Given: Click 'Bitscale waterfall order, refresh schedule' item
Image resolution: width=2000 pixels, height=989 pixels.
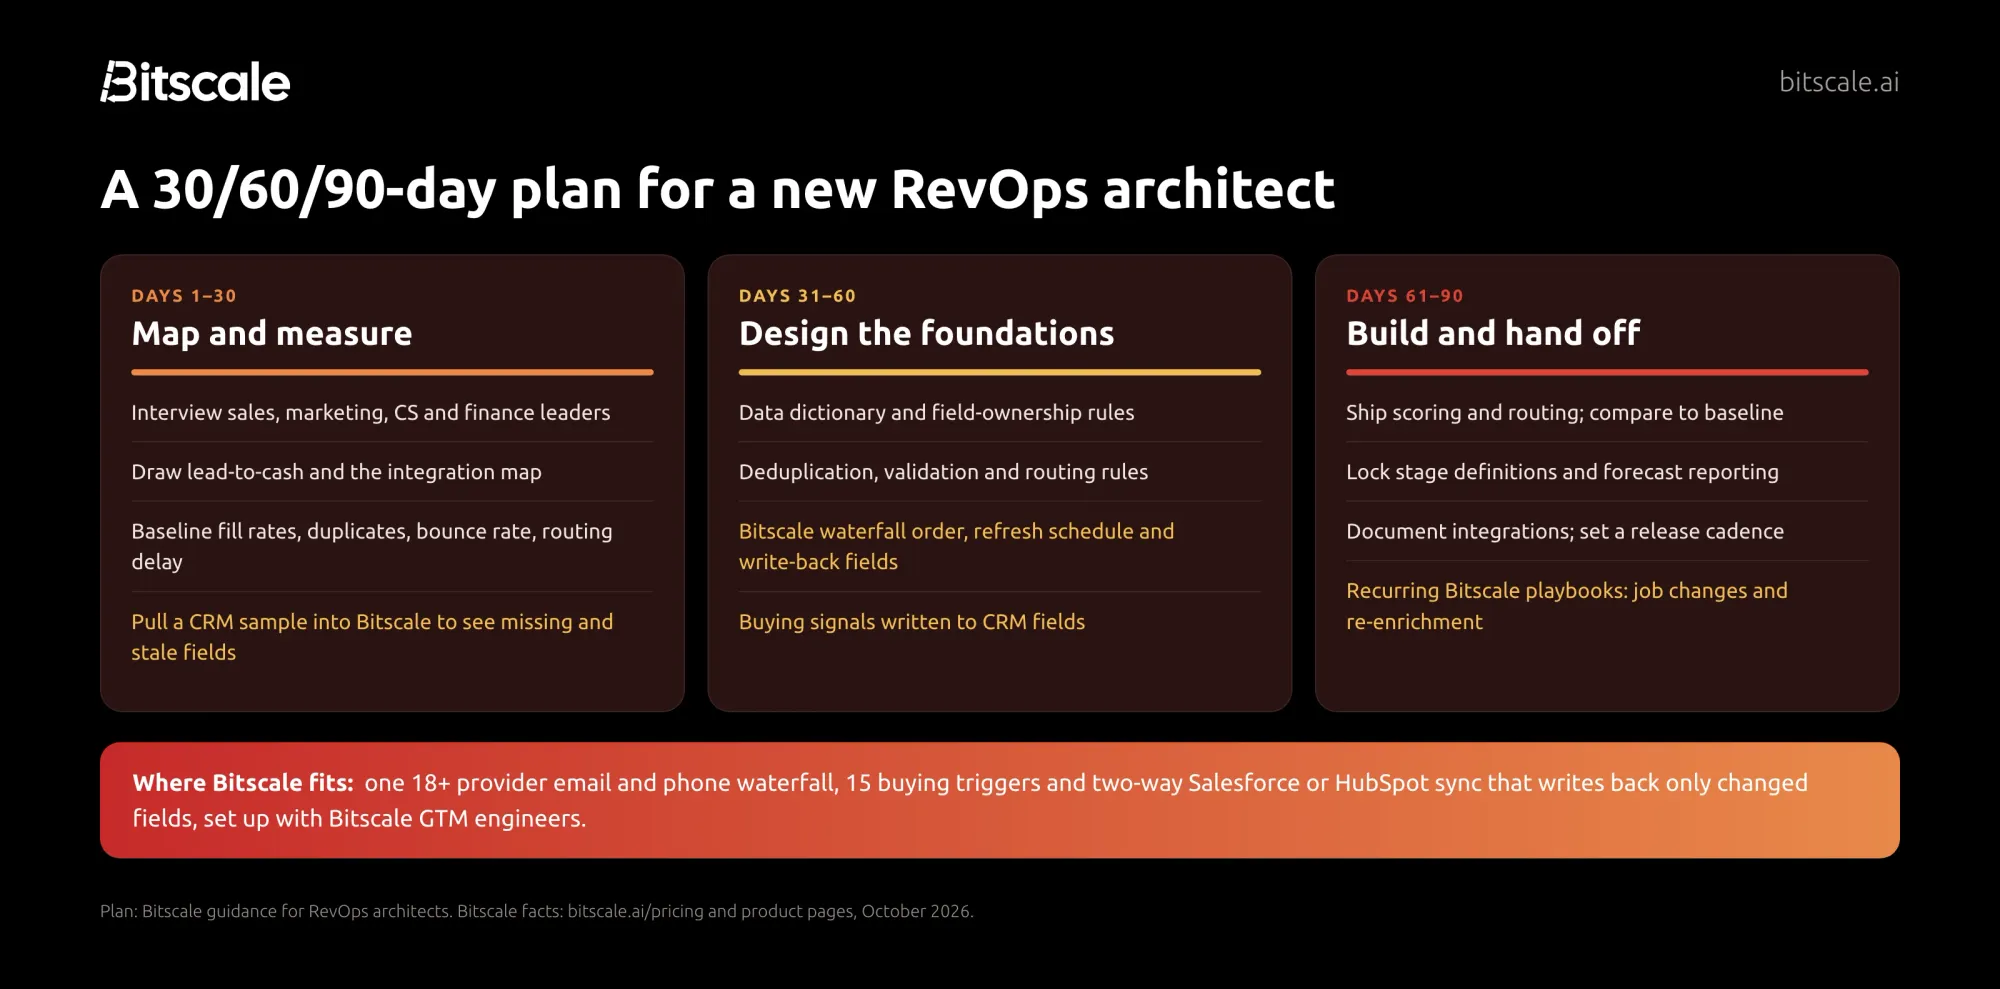Looking at the screenshot, I should 956,546.
